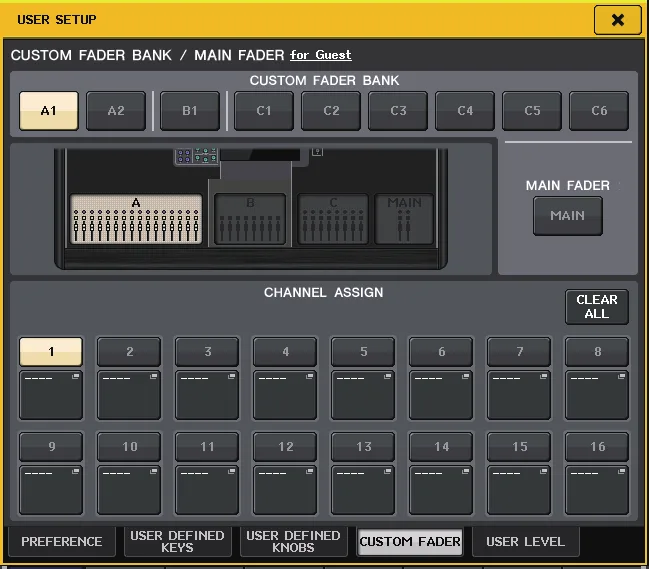Viewport: 649px width, 569px height.
Task: Open channel selection popup under fader 13
Action: pyautogui.click(x=363, y=490)
